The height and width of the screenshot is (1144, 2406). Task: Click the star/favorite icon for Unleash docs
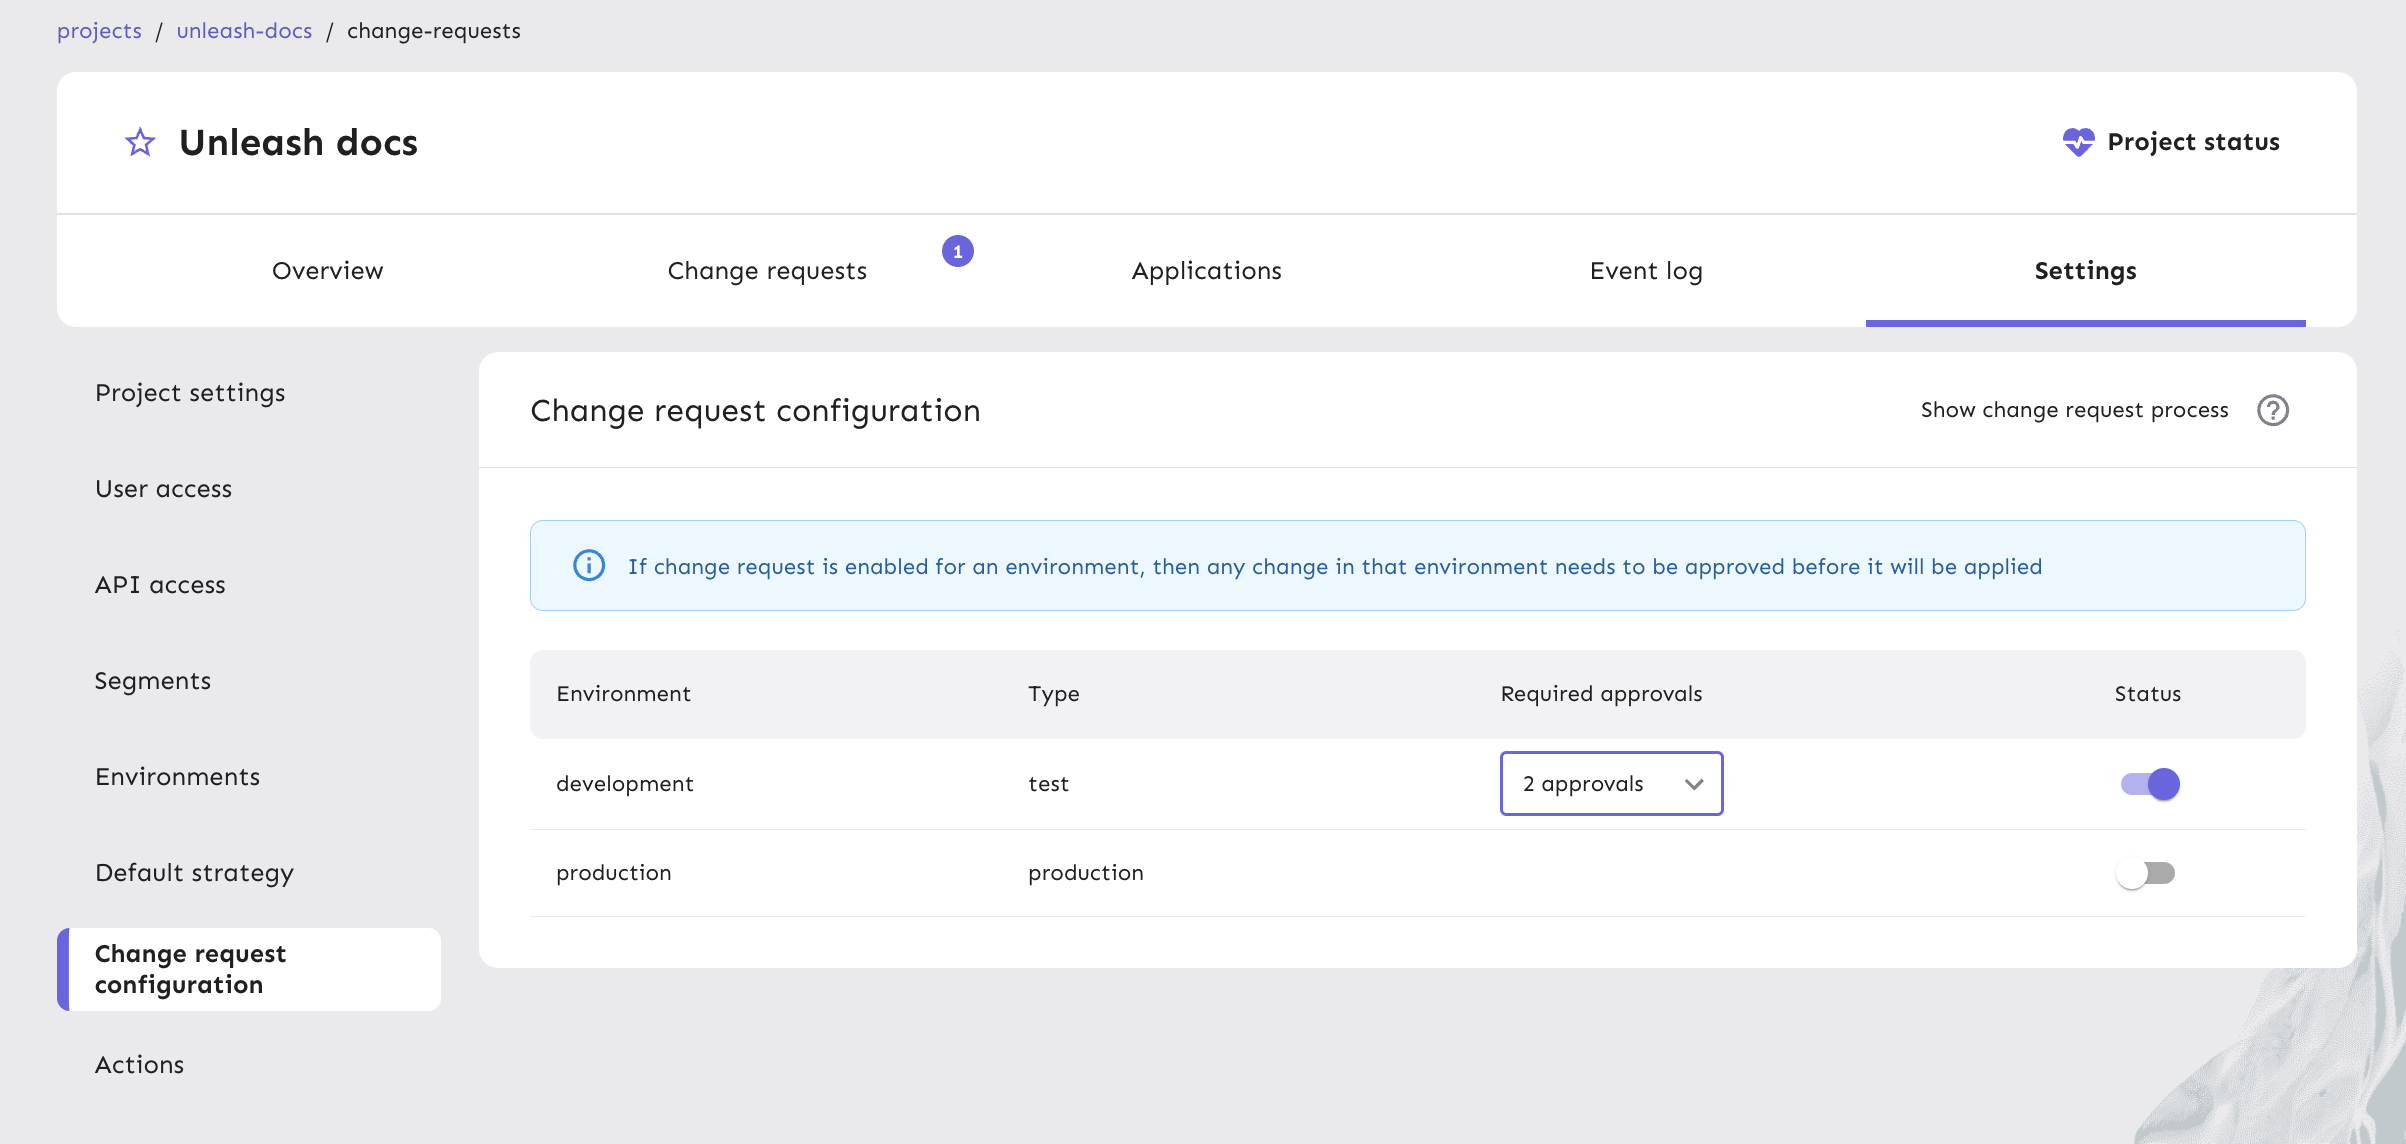(x=140, y=140)
